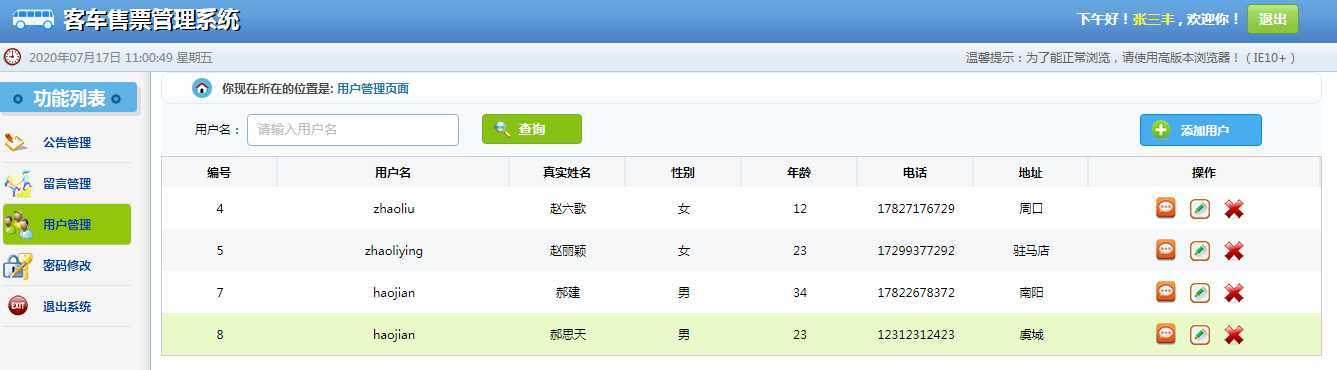Delete user zhaoliying with red X
The height and width of the screenshot is (370, 1337).
[x=1234, y=250]
